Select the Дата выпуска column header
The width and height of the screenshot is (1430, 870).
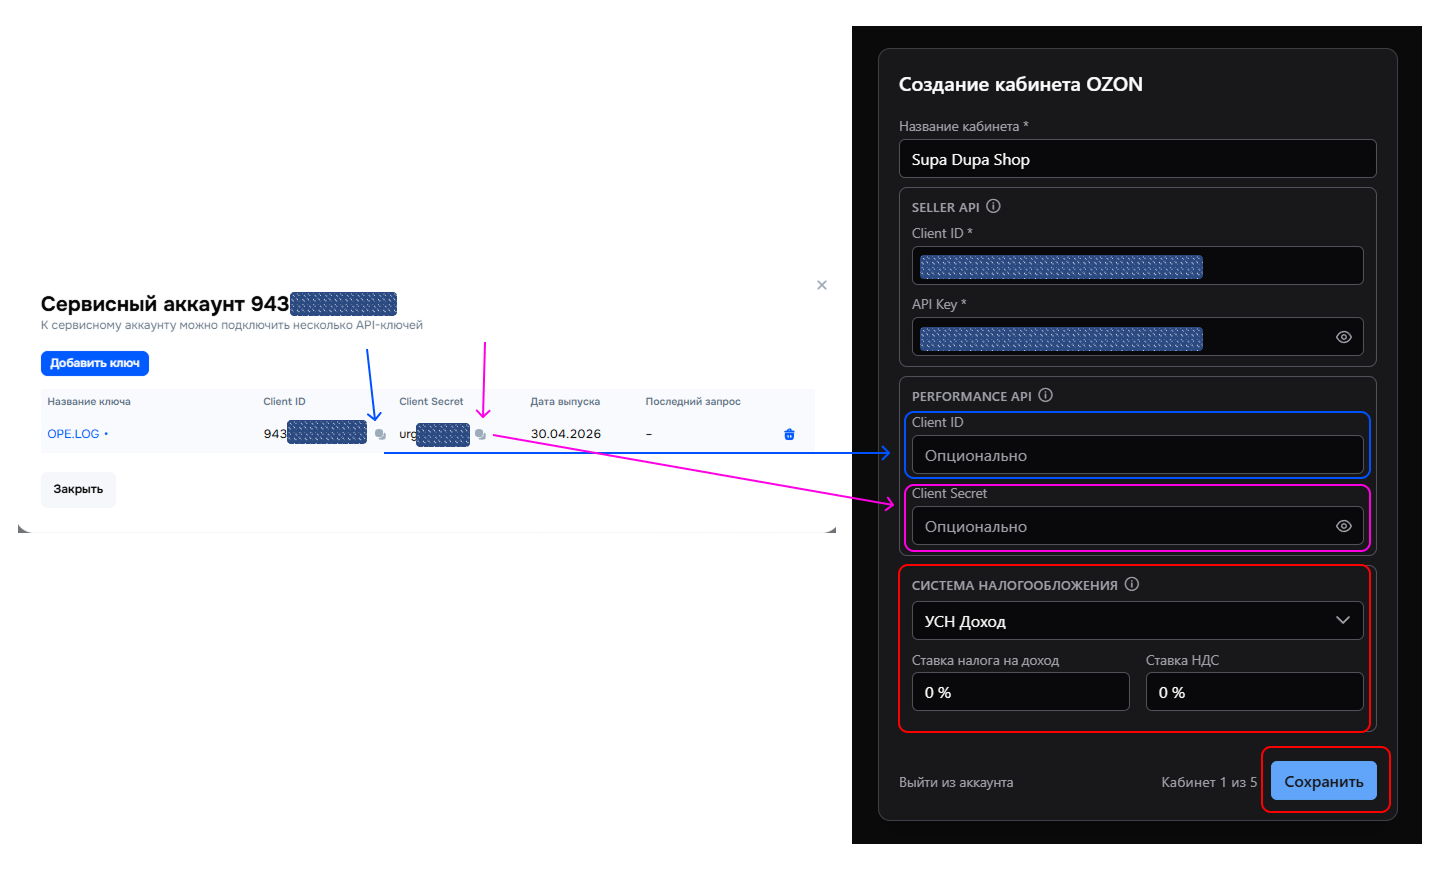click(565, 402)
